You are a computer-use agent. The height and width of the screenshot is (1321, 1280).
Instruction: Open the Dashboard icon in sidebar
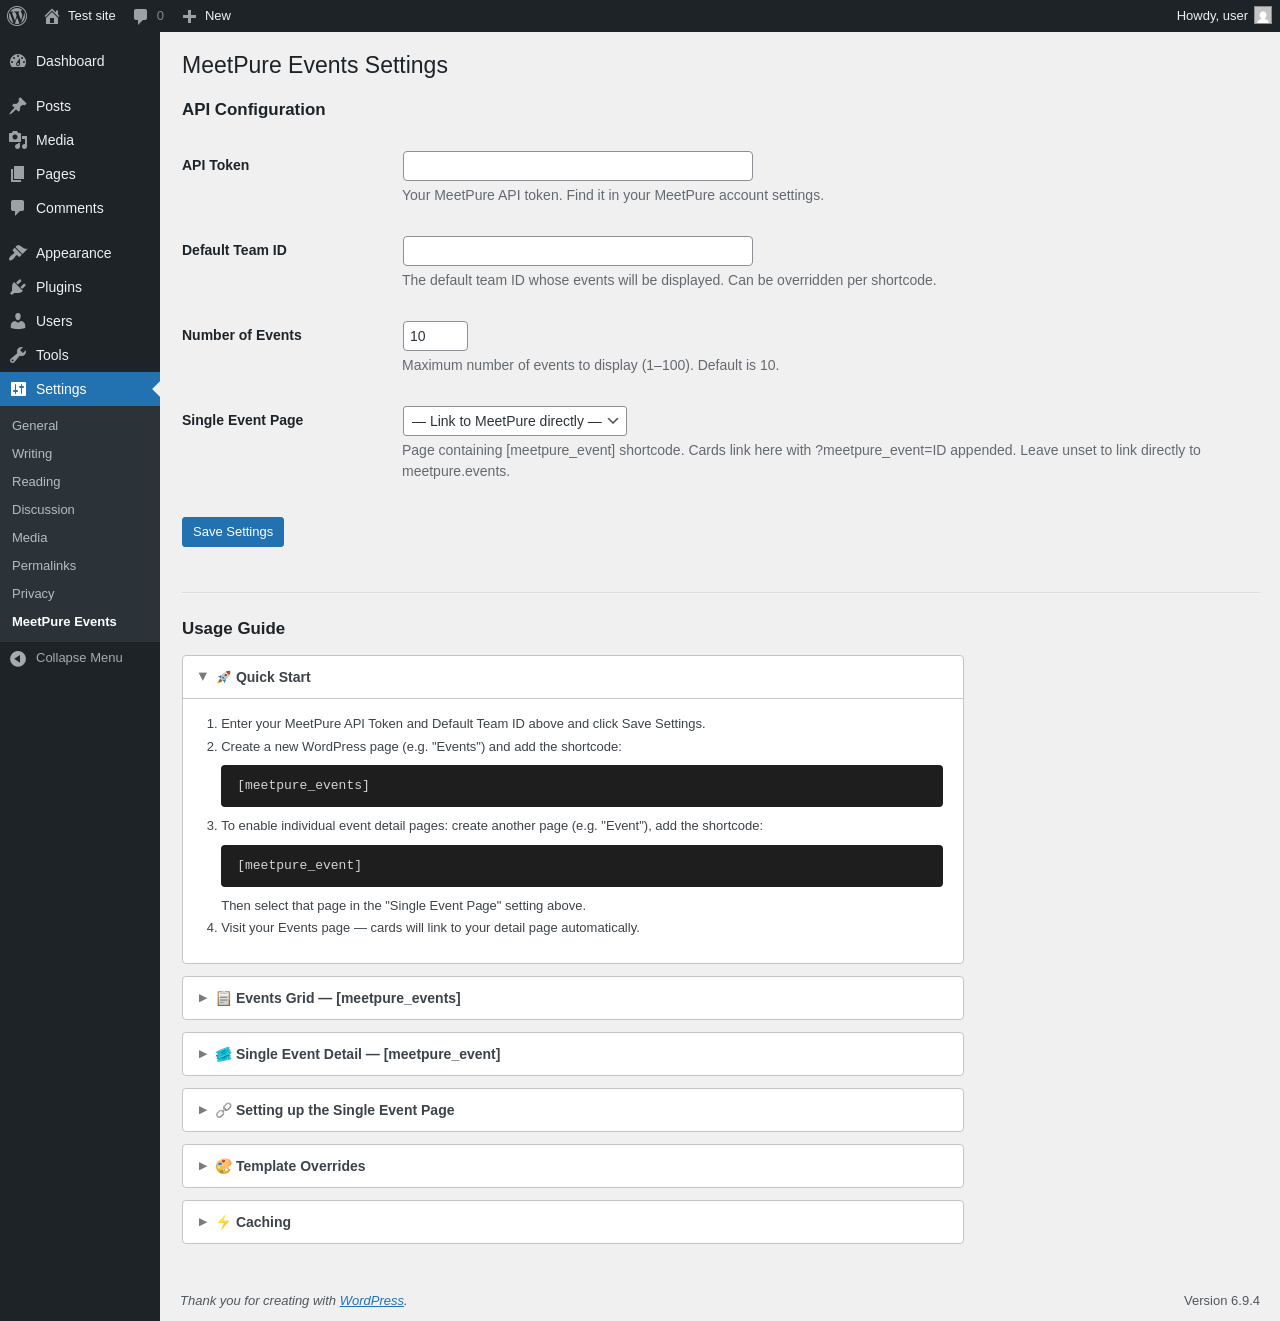tap(18, 61)
